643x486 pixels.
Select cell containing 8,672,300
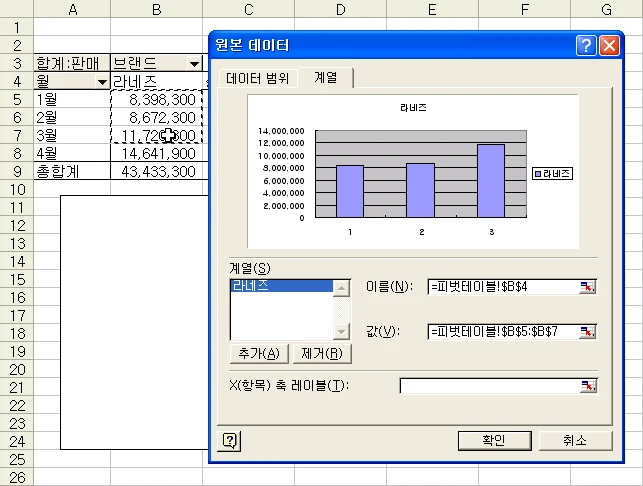click(156, 117)
